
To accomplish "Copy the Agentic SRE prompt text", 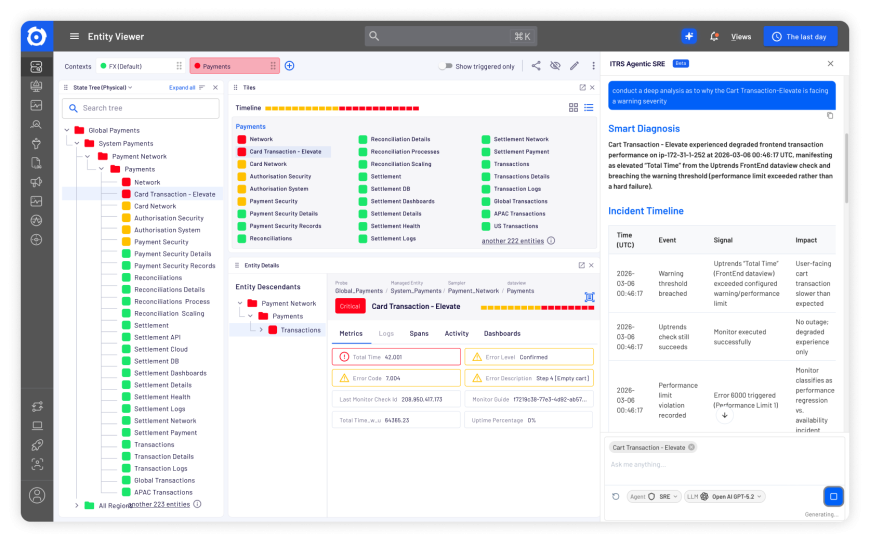I will pyautogui.click(x=830, y=115).
